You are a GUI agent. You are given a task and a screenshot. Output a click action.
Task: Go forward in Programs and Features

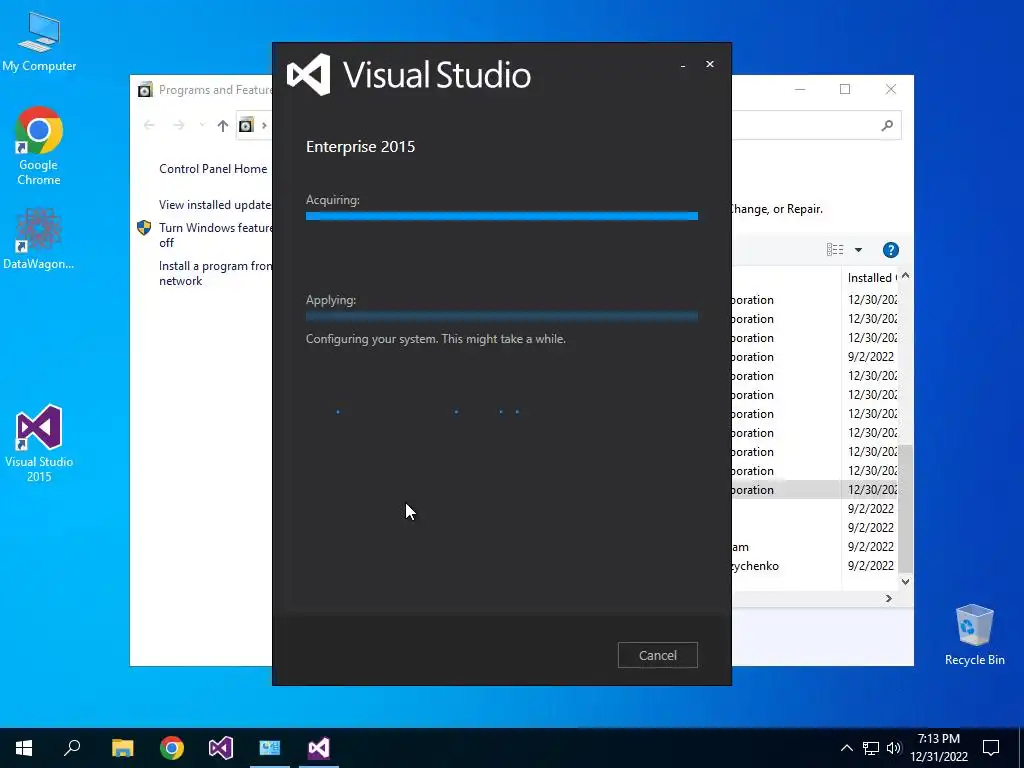[x=178, y=125]
